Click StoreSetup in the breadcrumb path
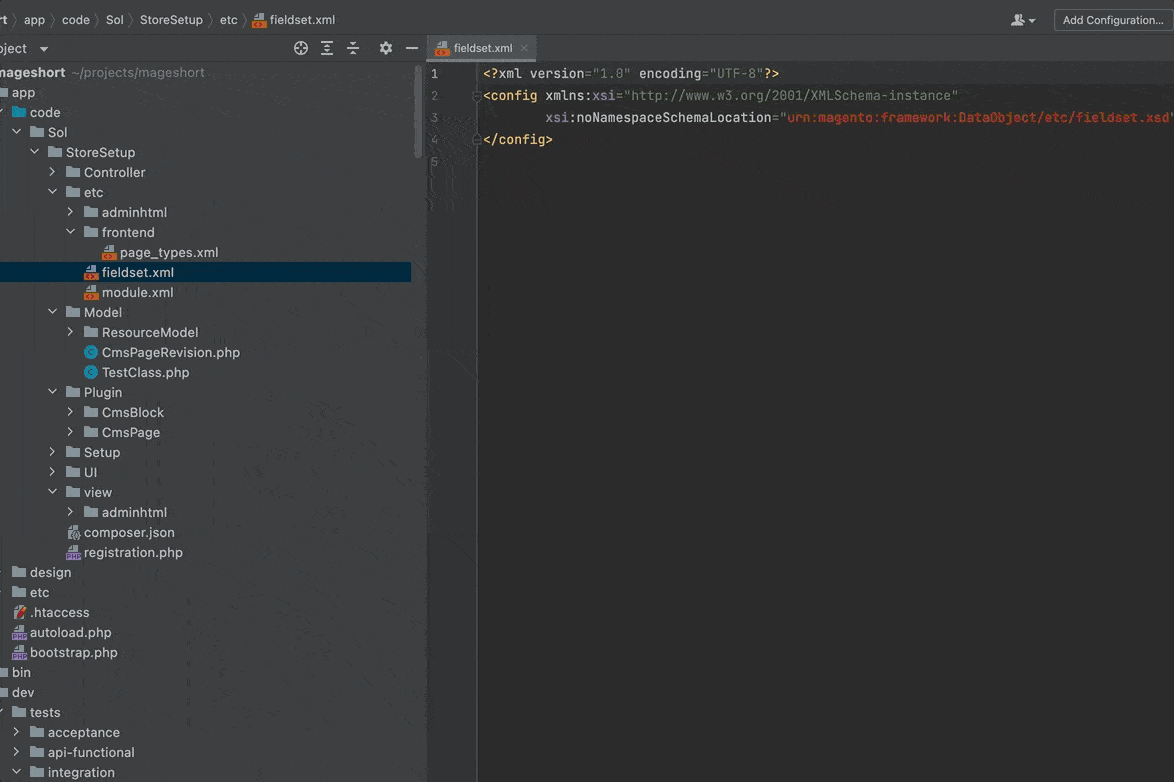Viewport: 1174px width, 782px height. pos(171,20)
